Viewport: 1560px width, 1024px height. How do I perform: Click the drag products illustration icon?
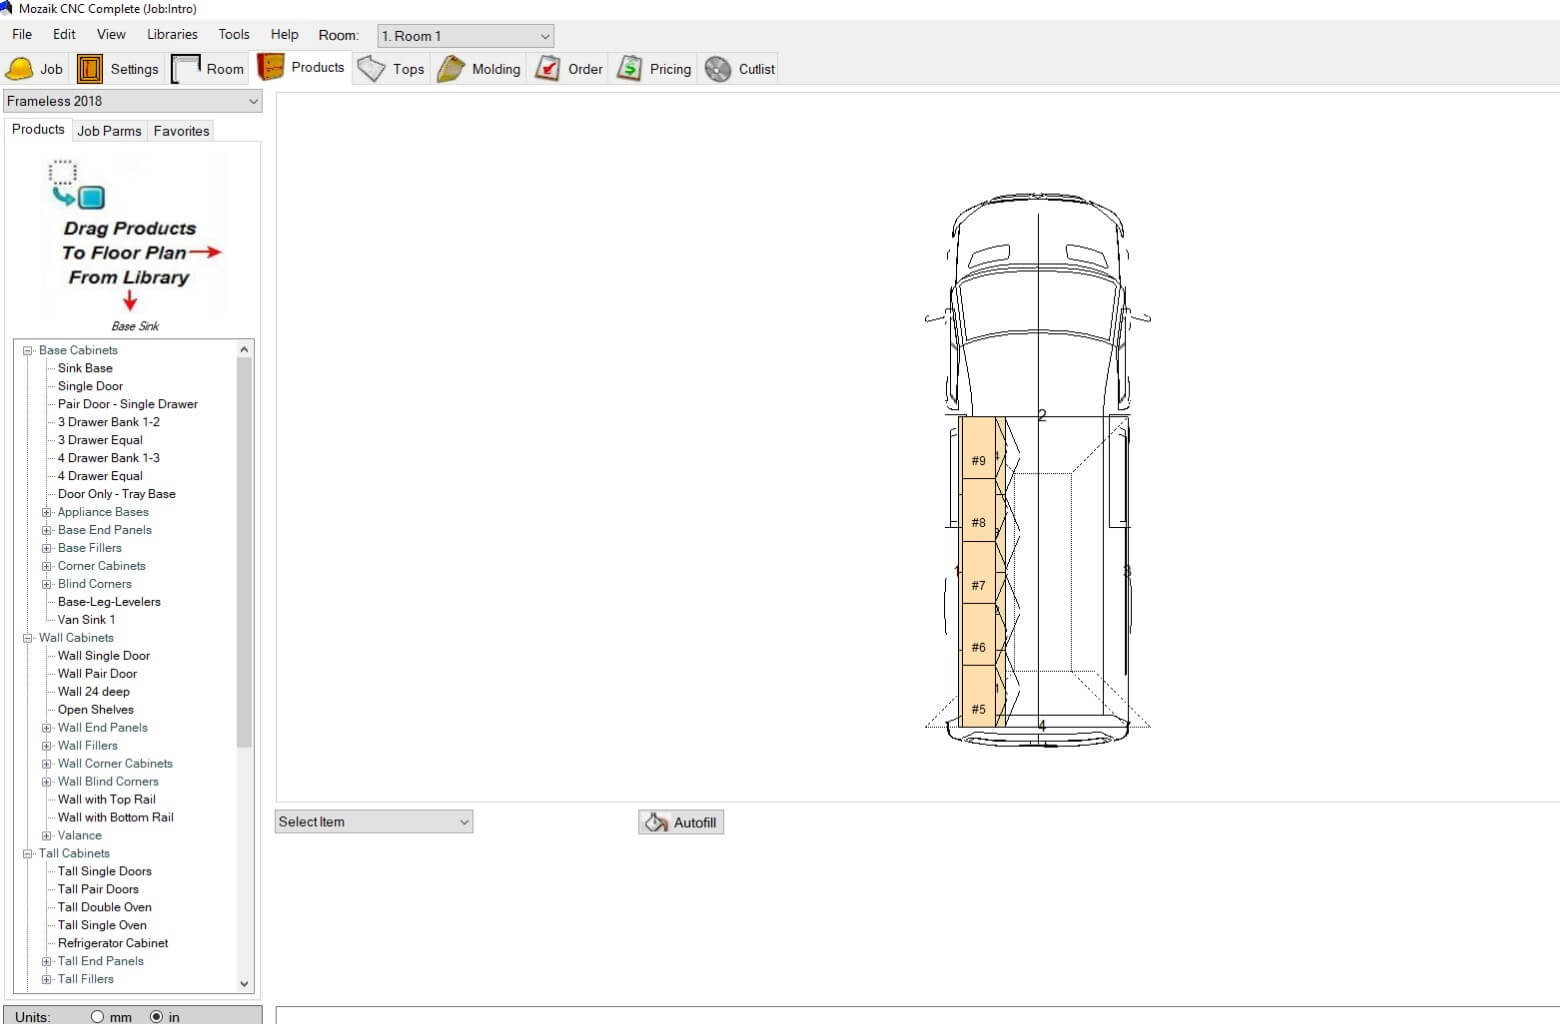coord(77,184)
